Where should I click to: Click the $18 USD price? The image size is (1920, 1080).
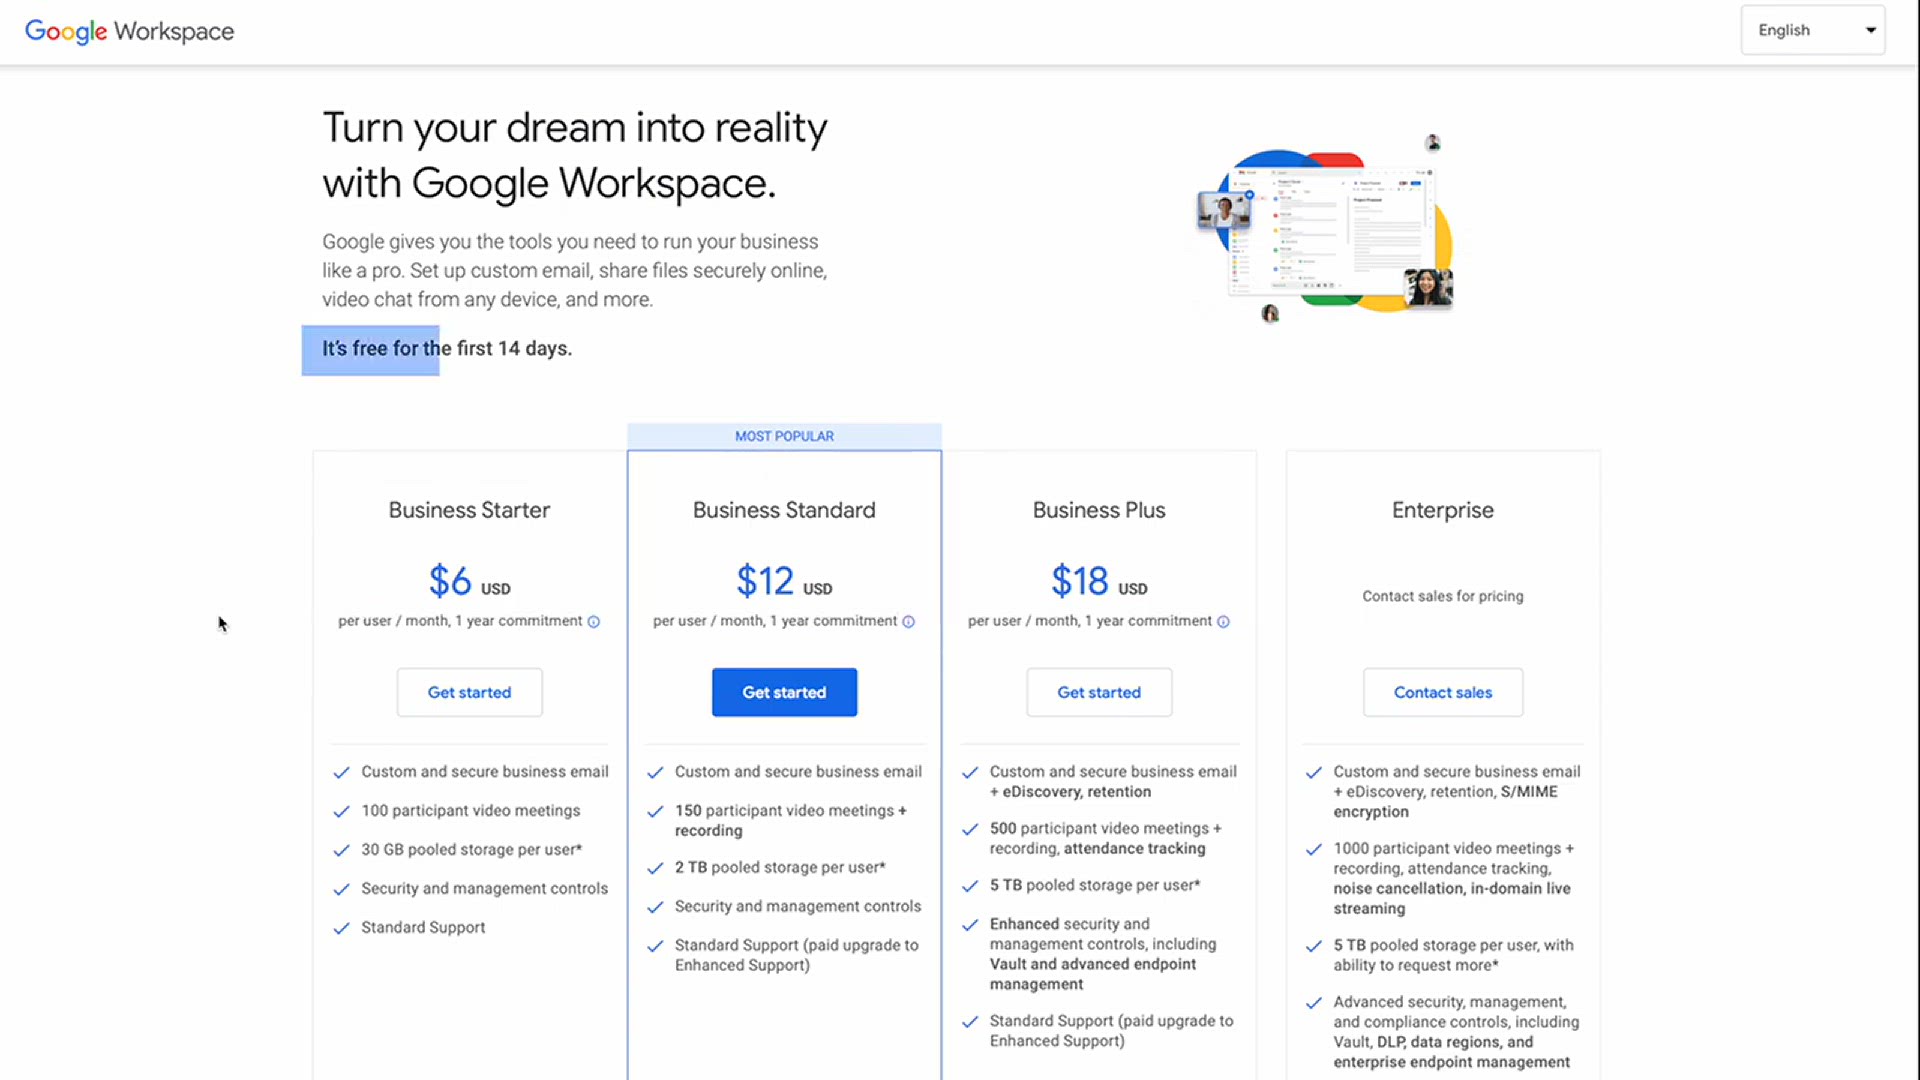click(x=1099, y=581)
